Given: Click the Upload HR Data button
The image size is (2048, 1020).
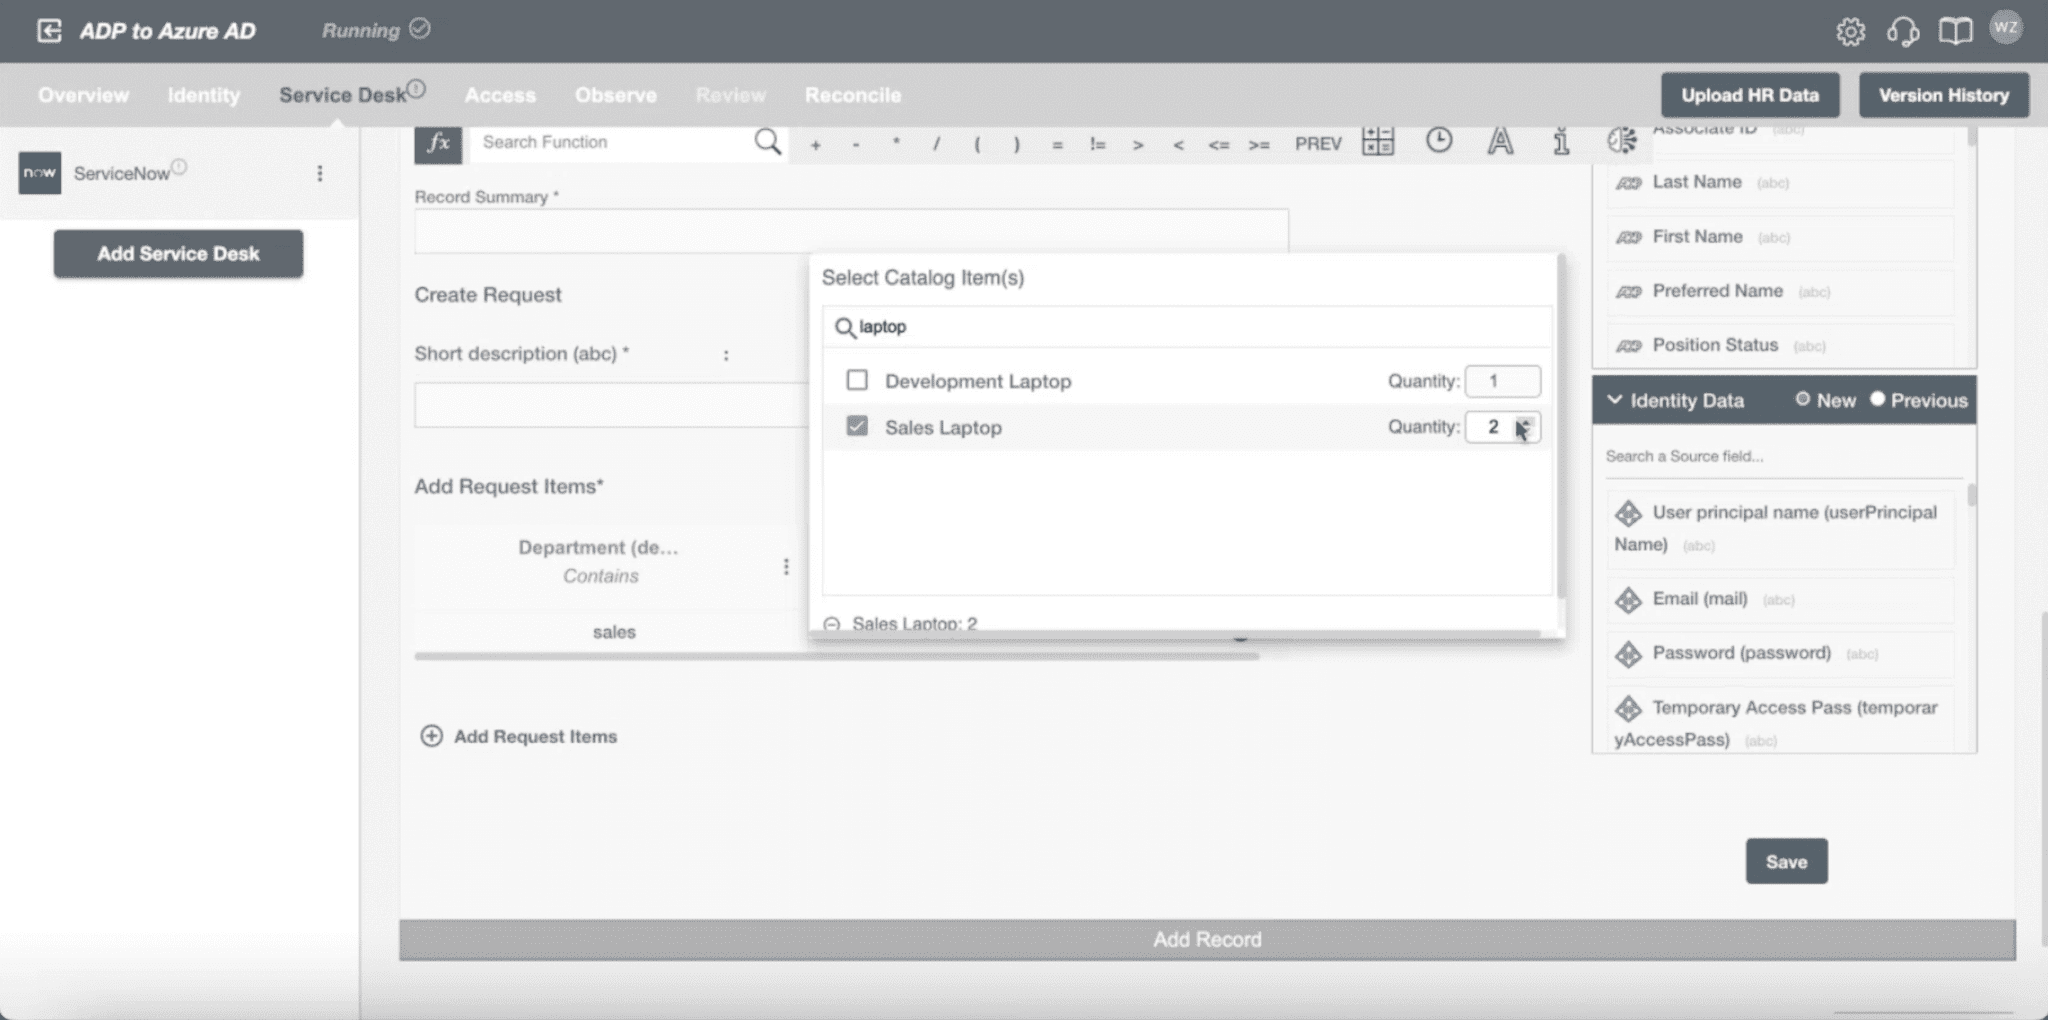Looking at the screenshot, I should pyautogui.click(x=1749, y=95).
